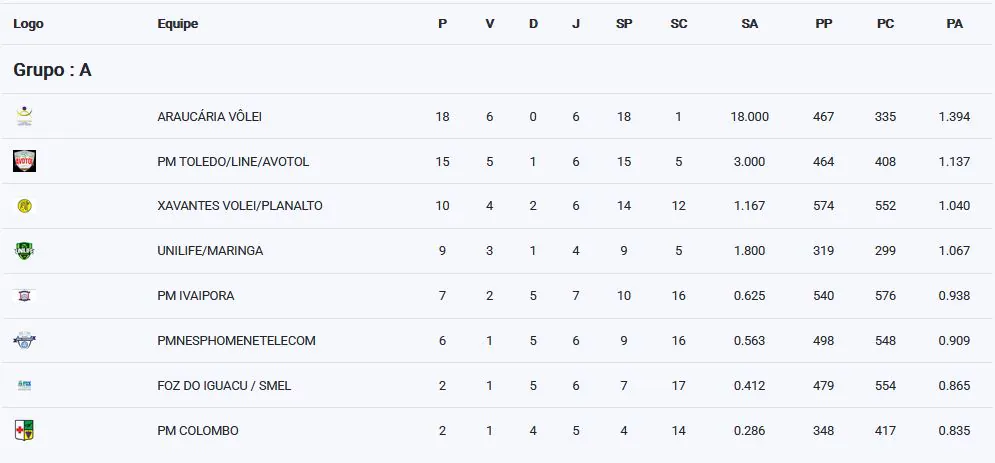This screenshot has height=463, width=995.
Task: Click the Xavantes Volei/Planalto yellow logo
Action: (x=24, y=206)
